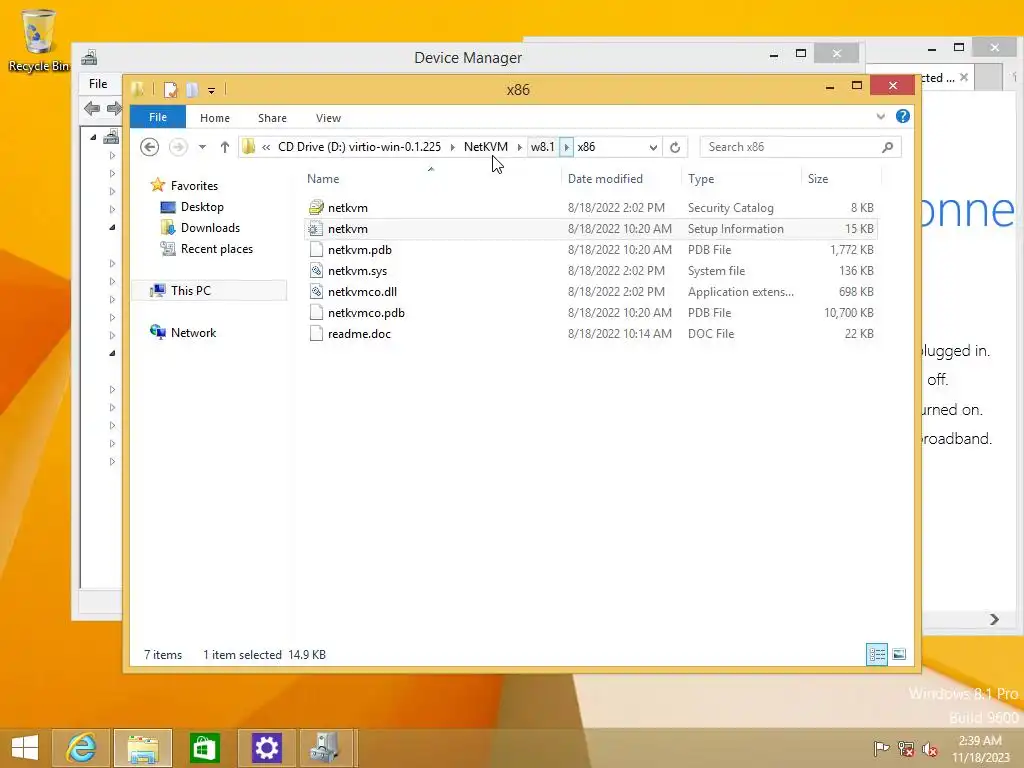Open the File ribbon tab
Screen dimensions: 1024x768
click(x=158, y=117)
